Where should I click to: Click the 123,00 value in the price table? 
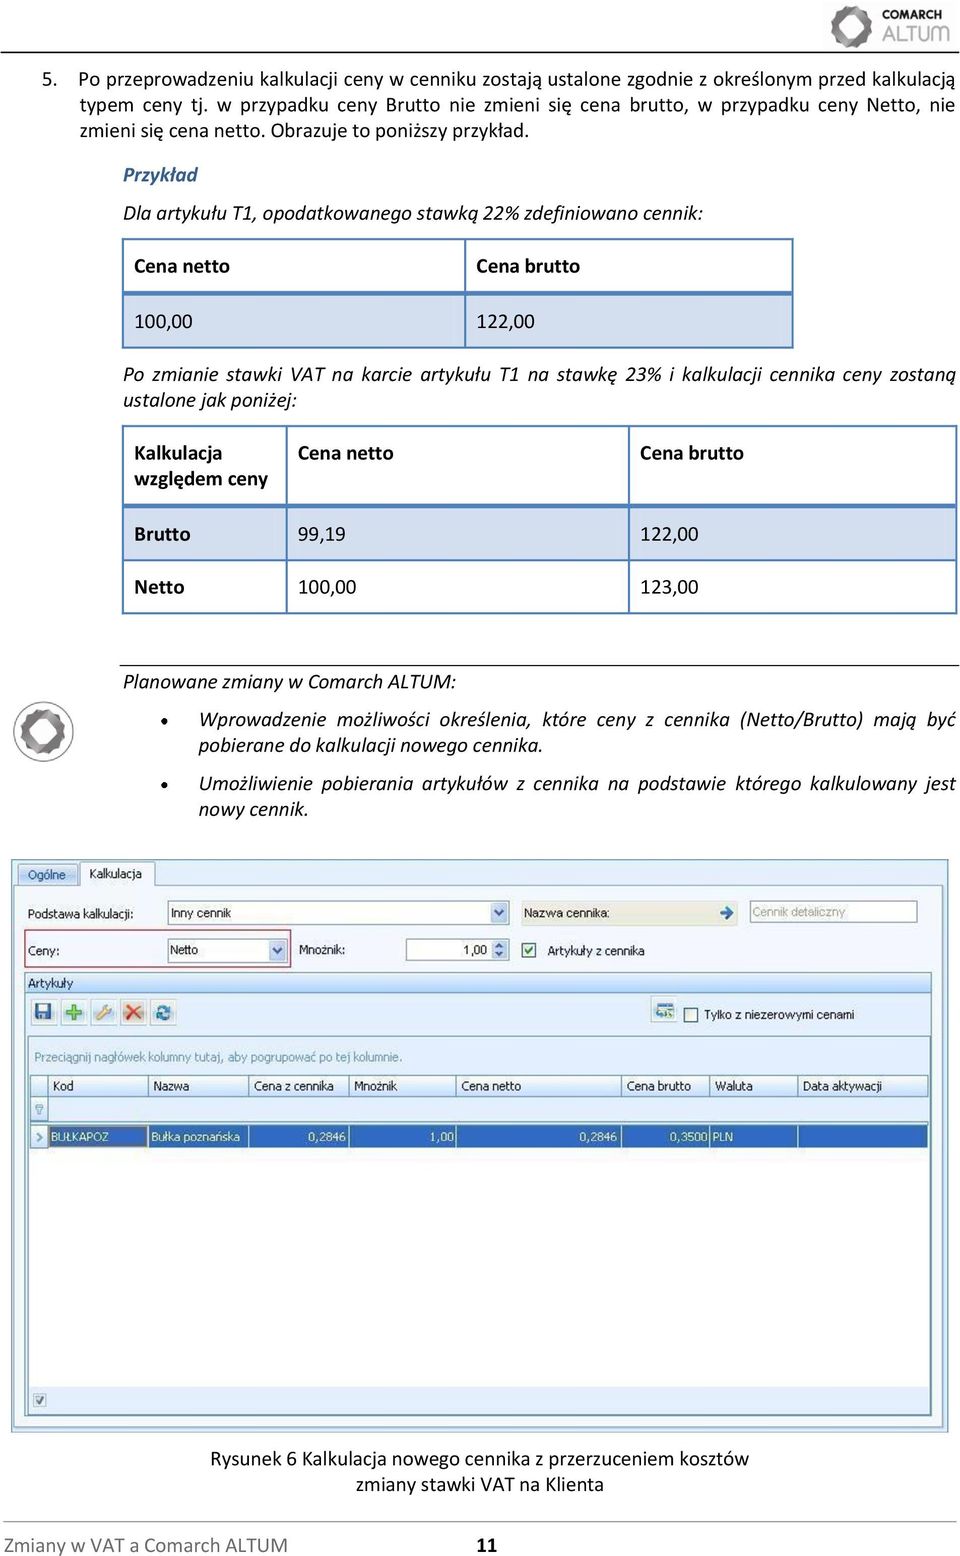click(669, 587)
